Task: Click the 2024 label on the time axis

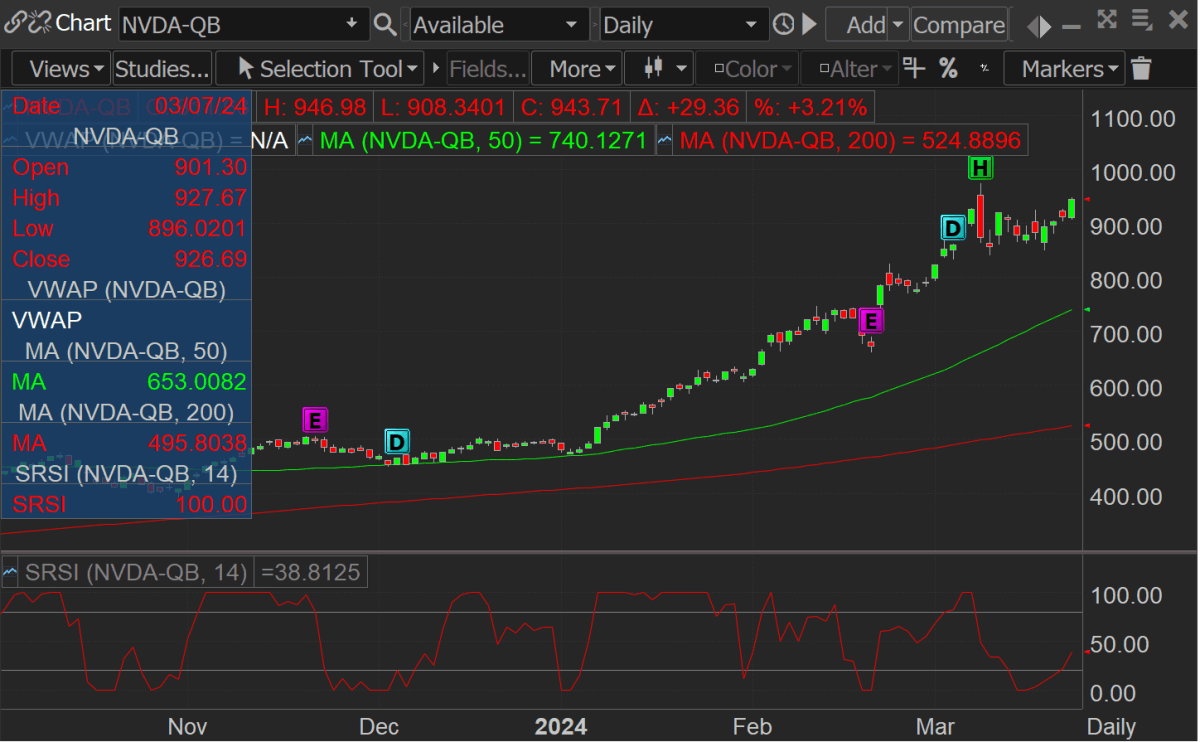Action: [560, 726]
